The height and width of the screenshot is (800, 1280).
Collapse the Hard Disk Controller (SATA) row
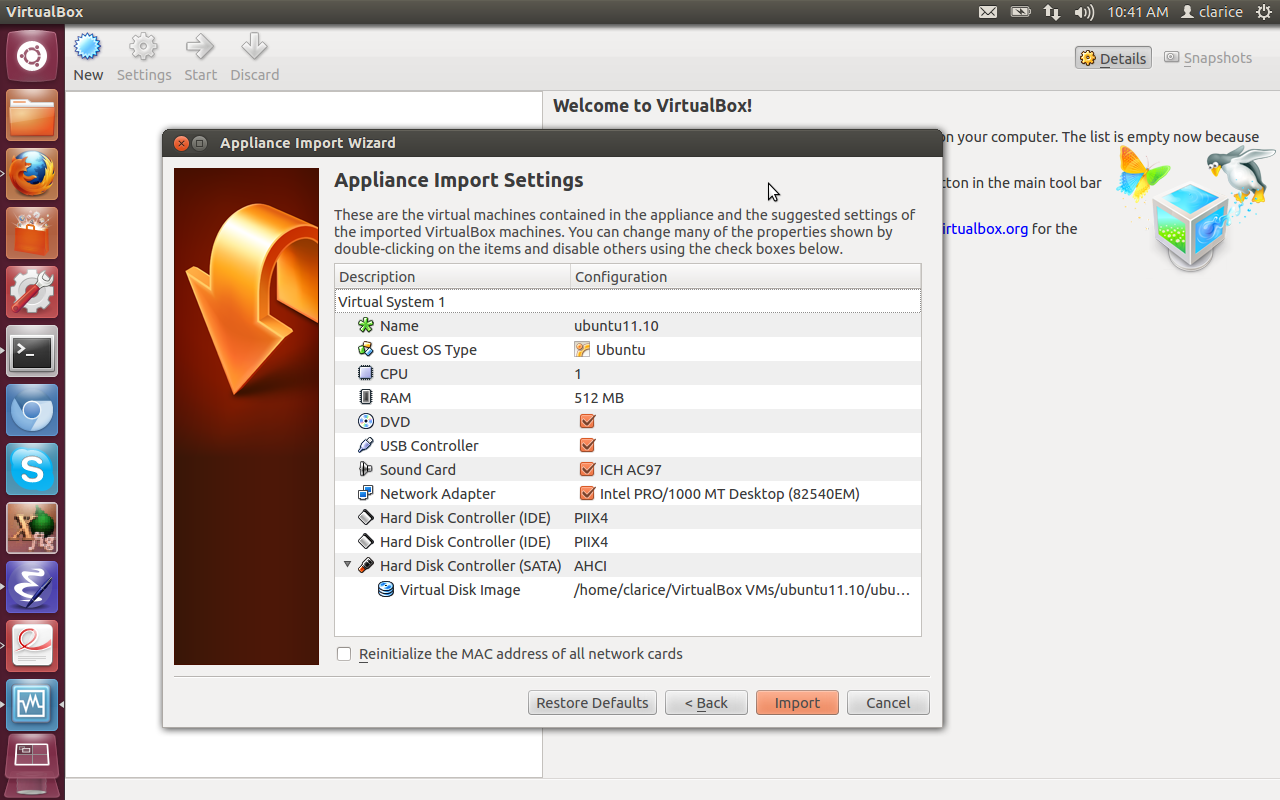347,565
